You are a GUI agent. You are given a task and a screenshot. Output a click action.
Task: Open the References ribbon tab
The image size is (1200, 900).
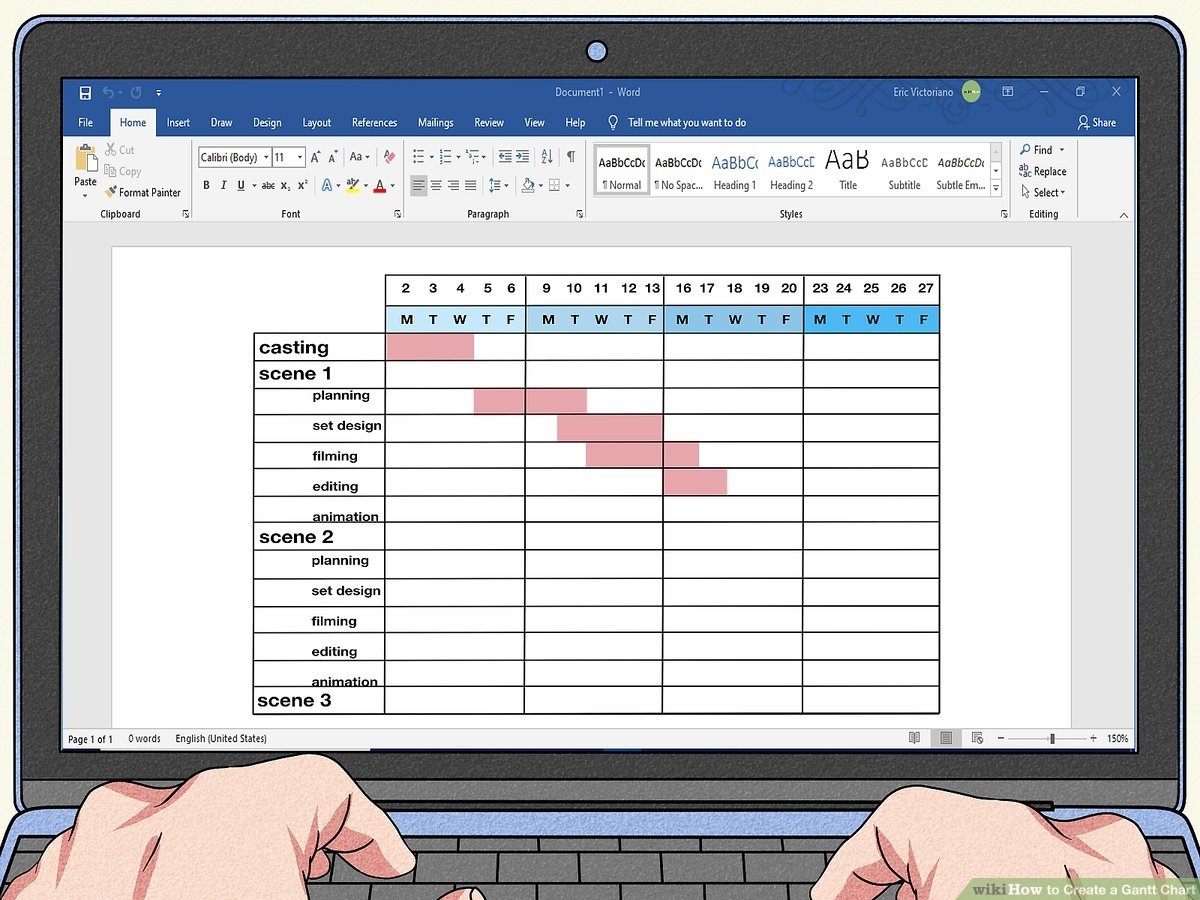click(x=374, y=122)
